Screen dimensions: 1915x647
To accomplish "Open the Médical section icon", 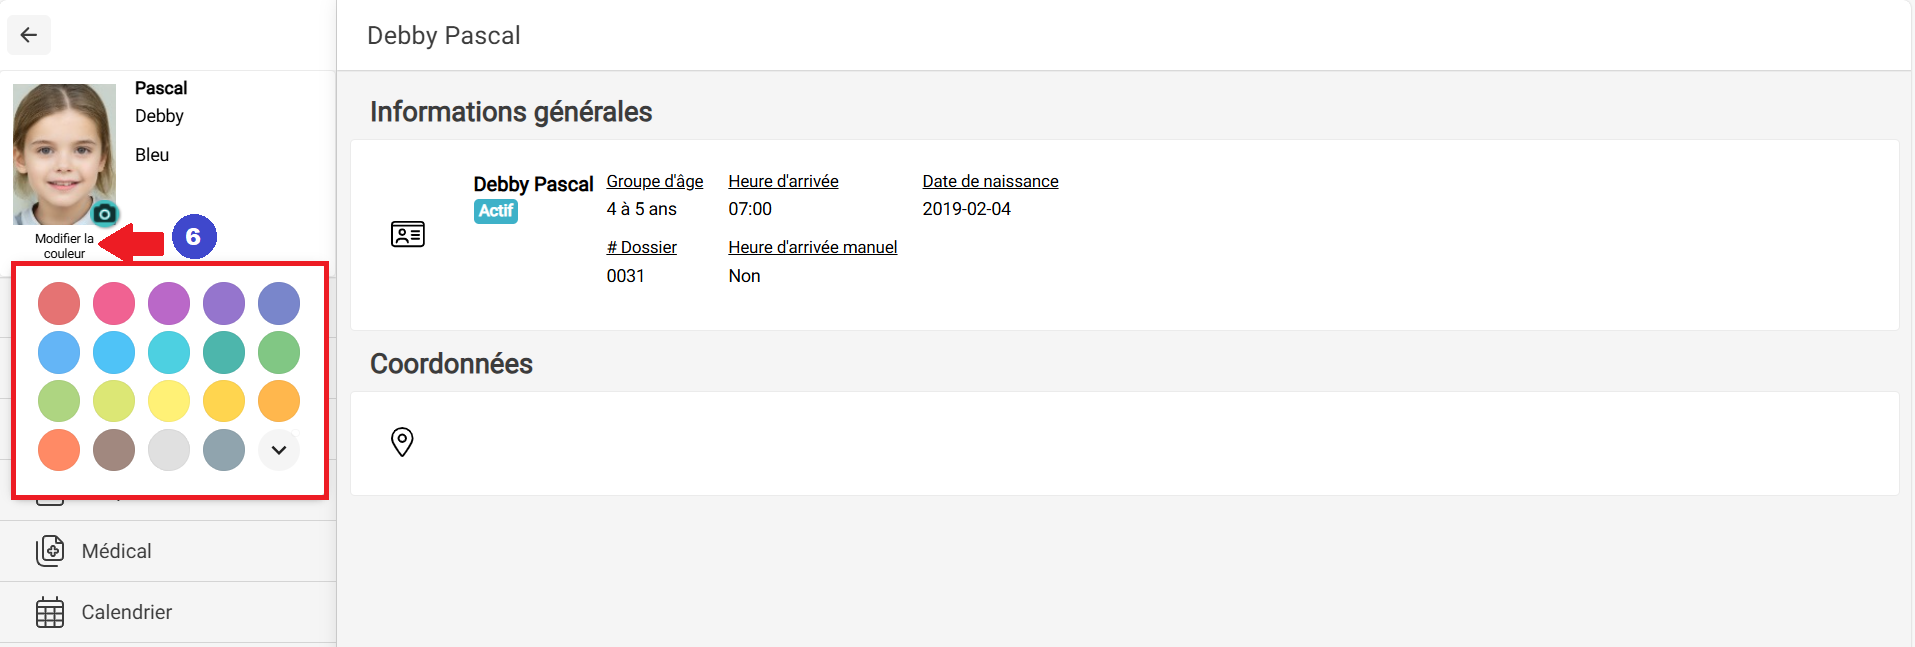I will click(x=50, y=551).
